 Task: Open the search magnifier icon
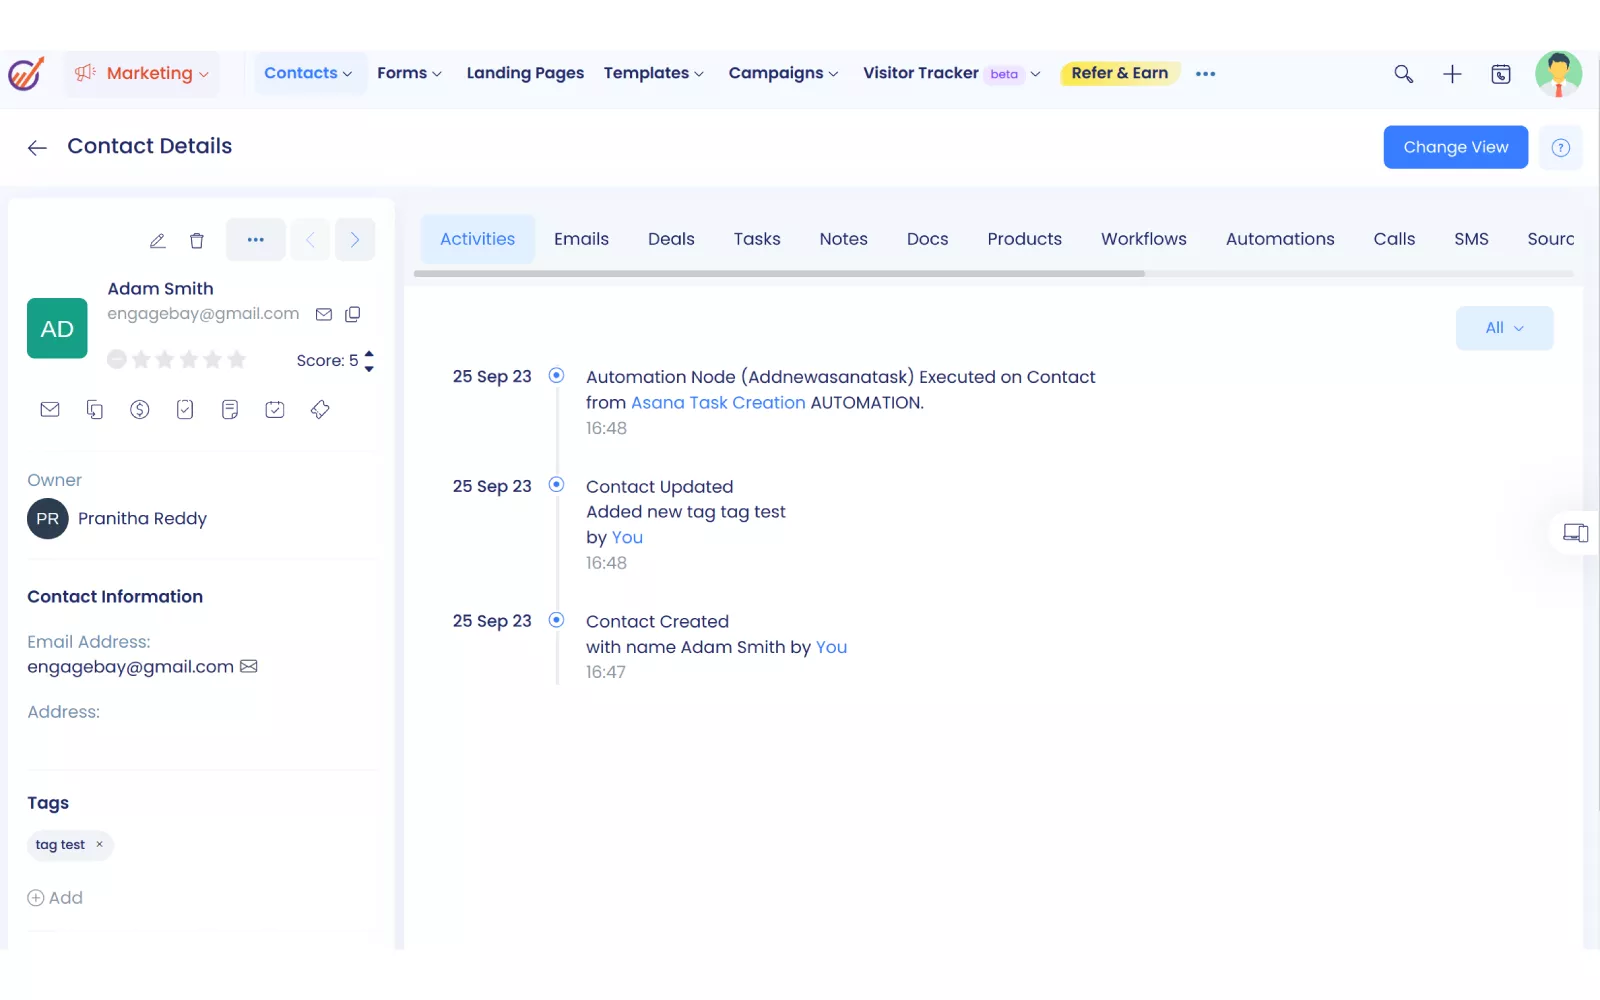[1404, 74]
